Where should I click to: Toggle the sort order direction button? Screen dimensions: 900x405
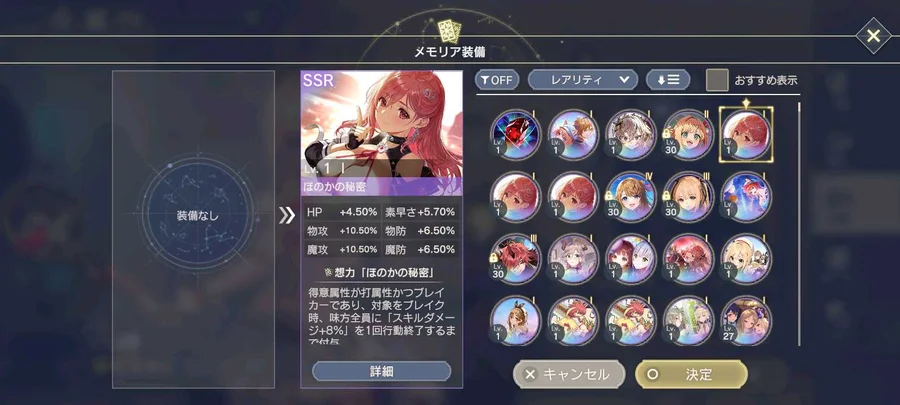tap(668, 80)
